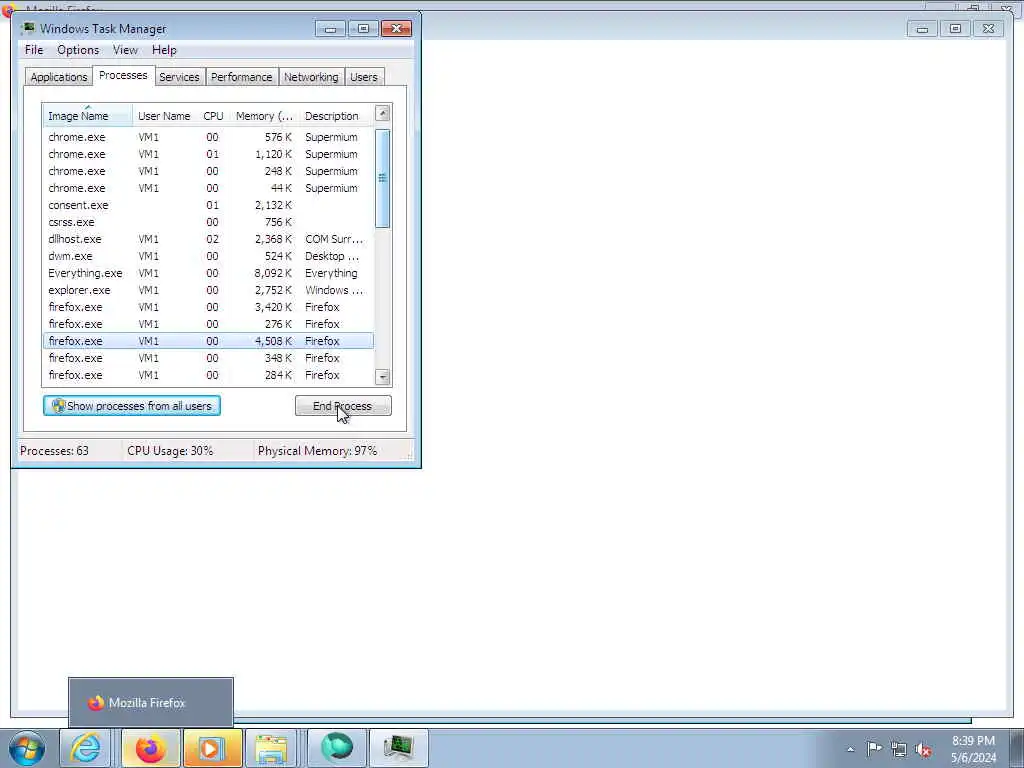Click the process list scroll-up arrow
The width and height of the screenshot is (1024, 768).
pos(383,113)
